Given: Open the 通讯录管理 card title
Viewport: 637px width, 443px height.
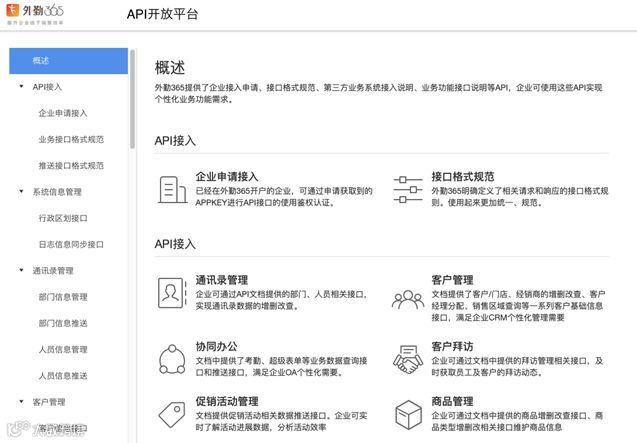Looking at the screenshot, I should [x=222, y=280].
